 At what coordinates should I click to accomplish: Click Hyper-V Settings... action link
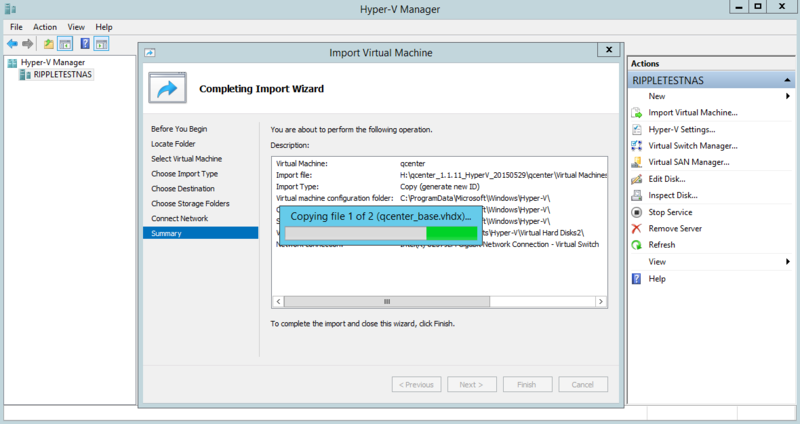click(682, 130)
